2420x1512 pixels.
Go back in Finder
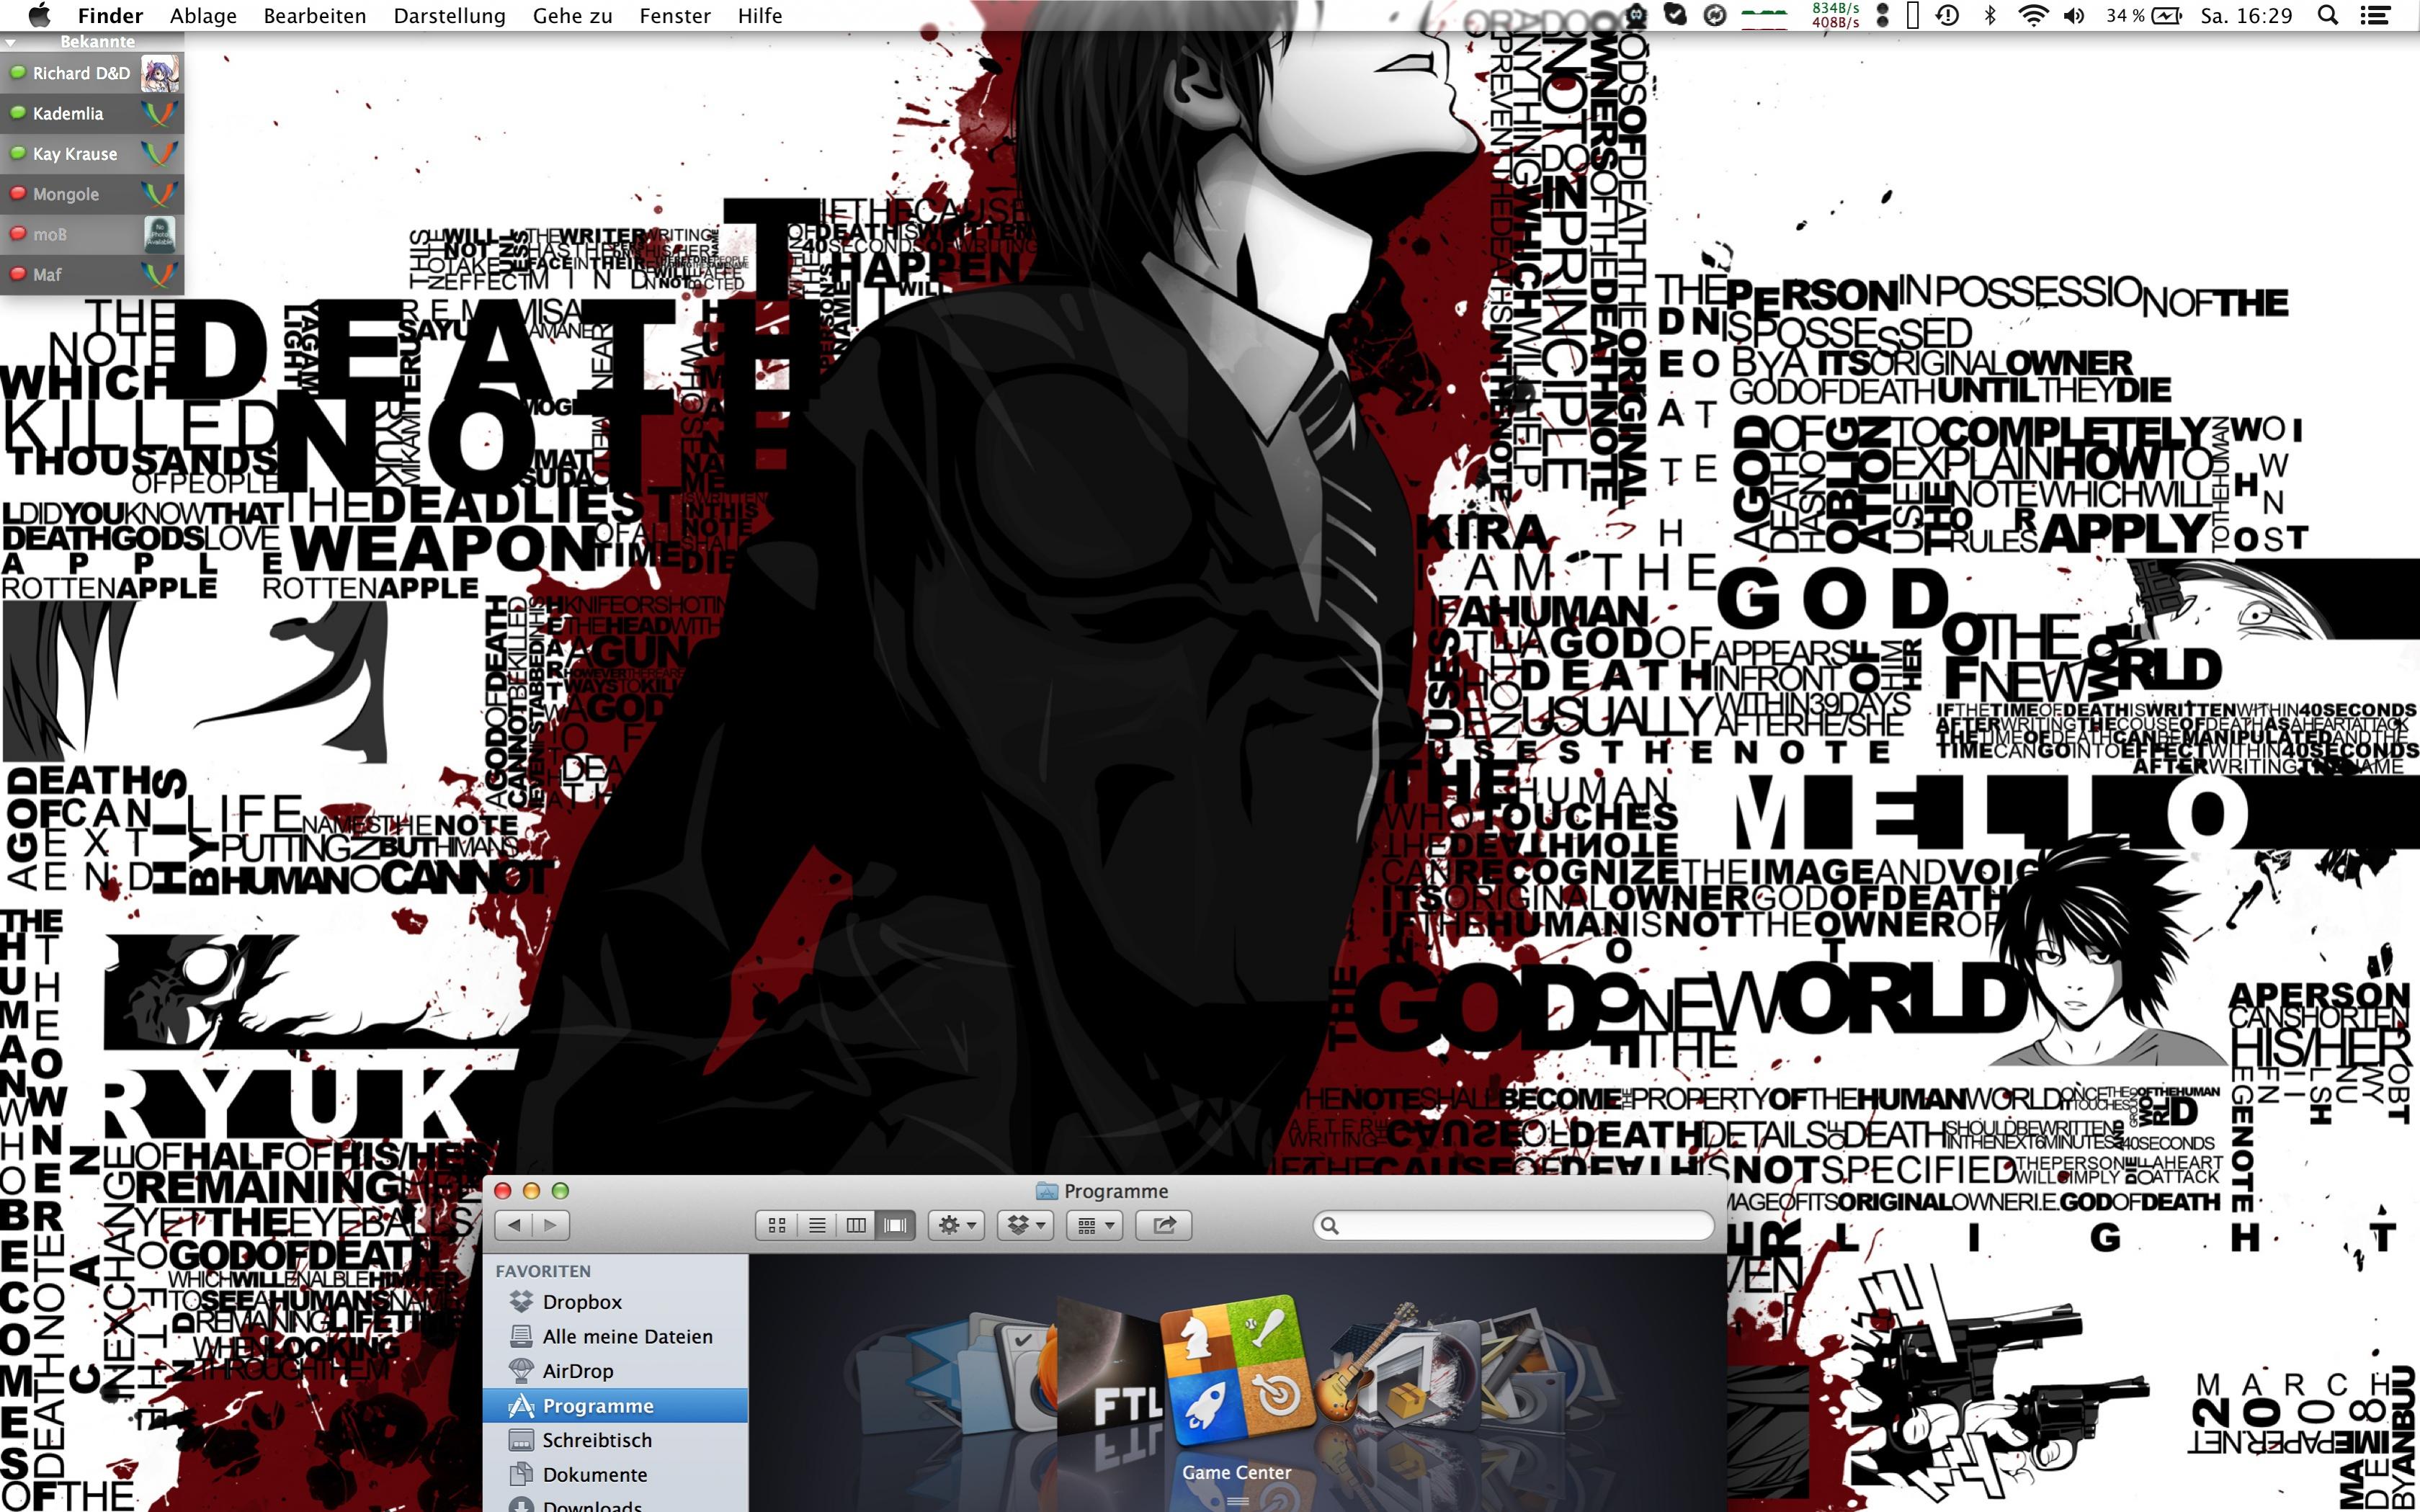pos(514,1225)
